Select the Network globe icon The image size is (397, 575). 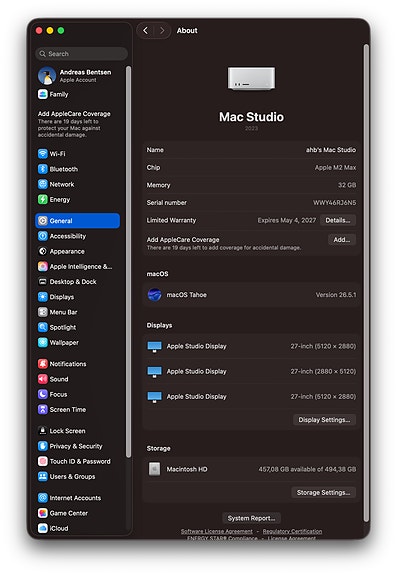click(x=43, y=184)
